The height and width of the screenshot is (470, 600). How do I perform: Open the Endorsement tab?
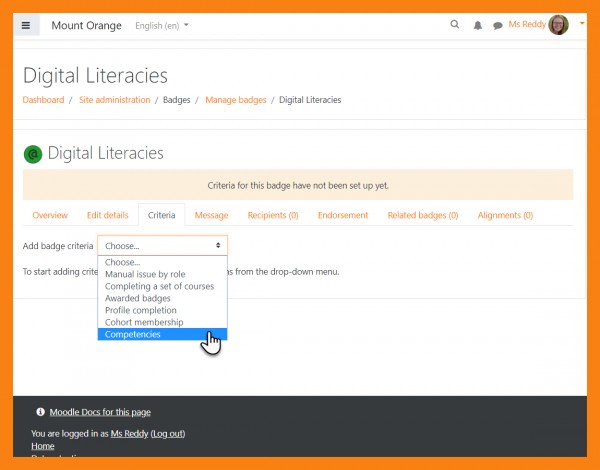click(x=343, y=215)
